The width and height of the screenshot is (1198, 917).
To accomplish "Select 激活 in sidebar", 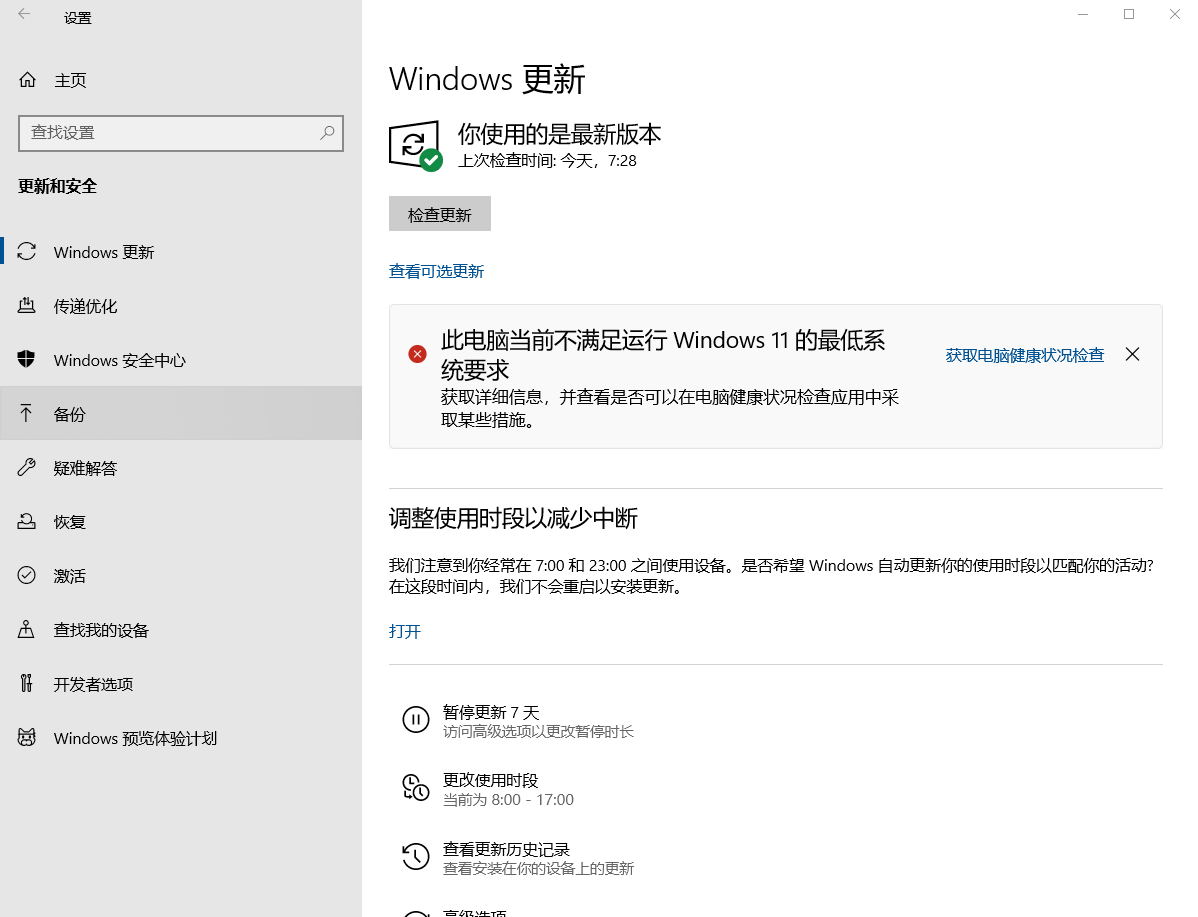I will (70, 576).
